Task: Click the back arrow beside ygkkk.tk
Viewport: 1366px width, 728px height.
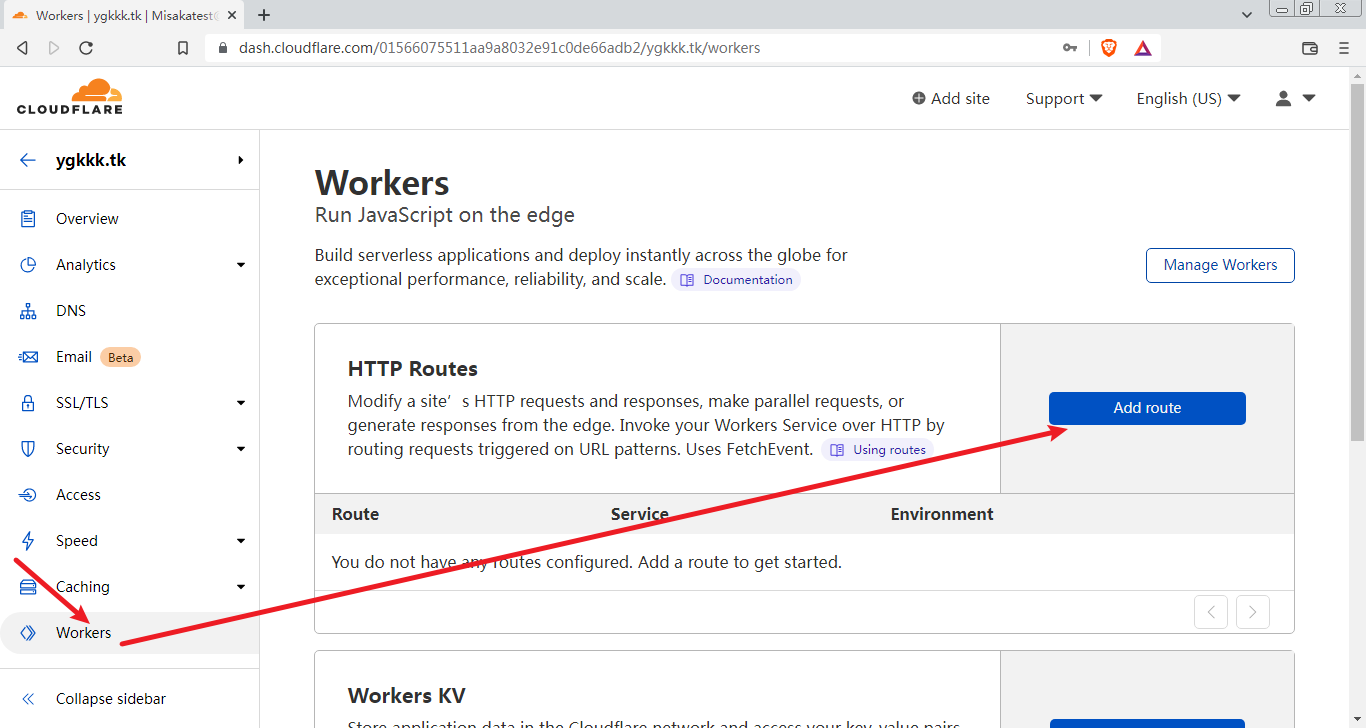Action: click(x=28, y=160)
